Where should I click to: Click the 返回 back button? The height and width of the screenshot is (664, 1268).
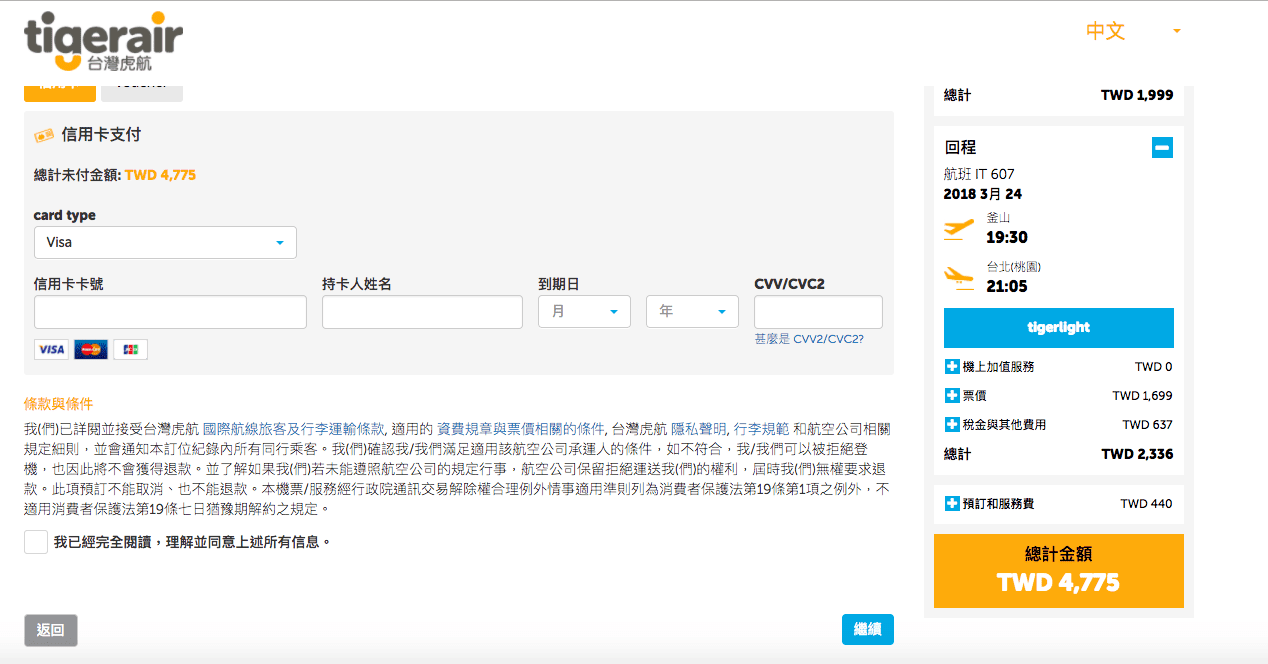(50, 630)
